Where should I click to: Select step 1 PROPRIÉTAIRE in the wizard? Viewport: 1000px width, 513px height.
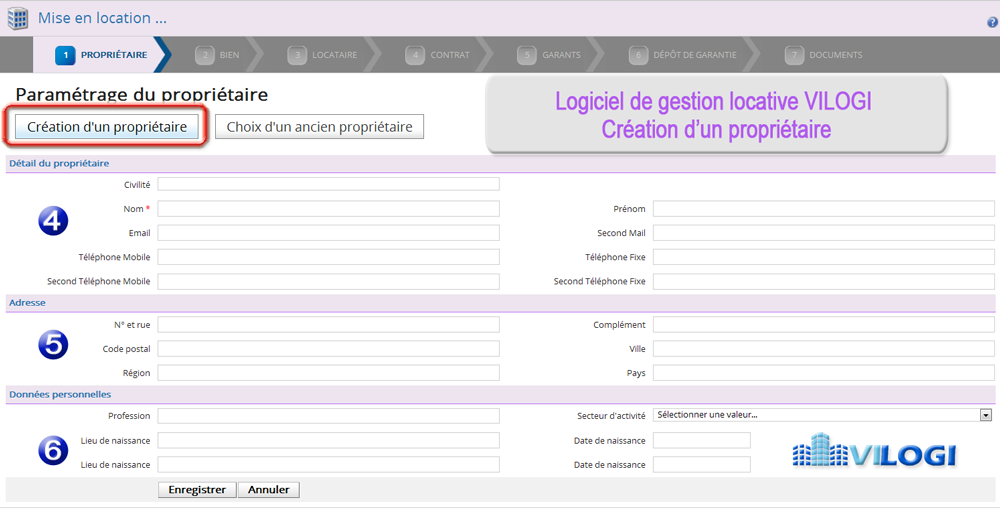102,55
